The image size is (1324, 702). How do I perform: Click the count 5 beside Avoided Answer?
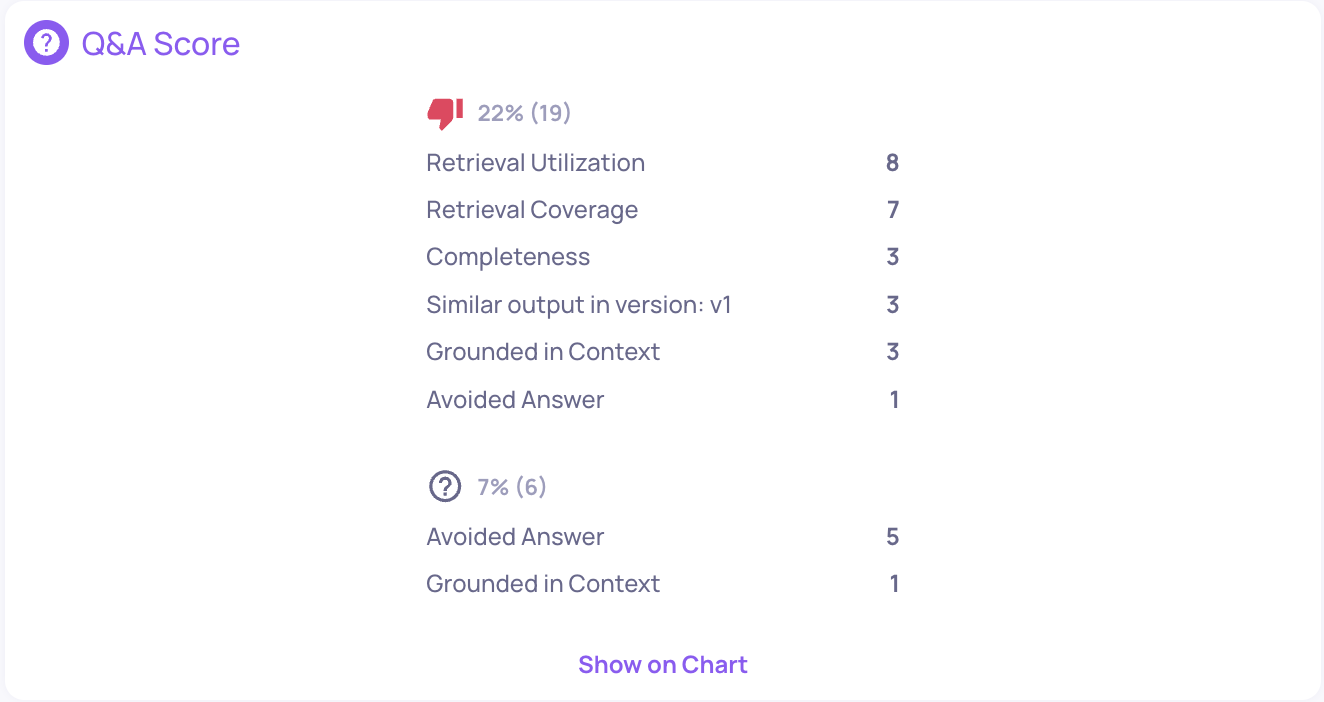tap(893, 537)
